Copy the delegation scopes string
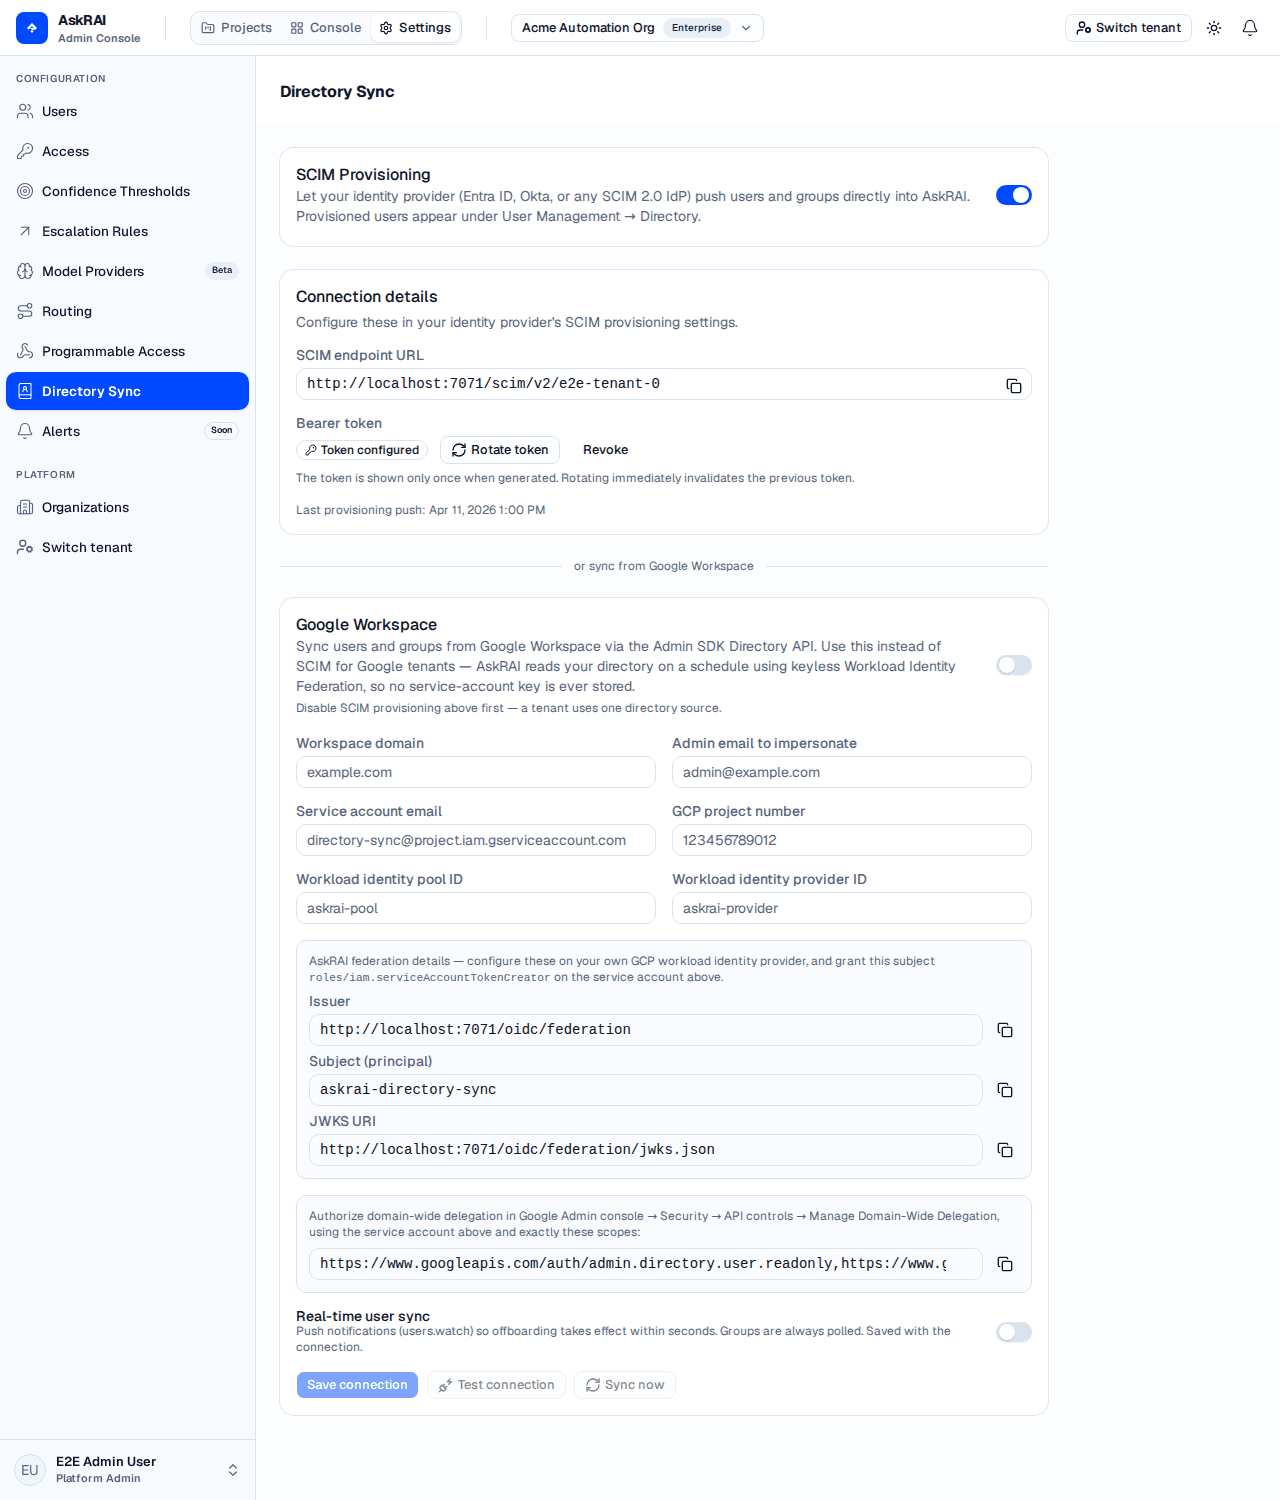 (x=1005, y=1264)
